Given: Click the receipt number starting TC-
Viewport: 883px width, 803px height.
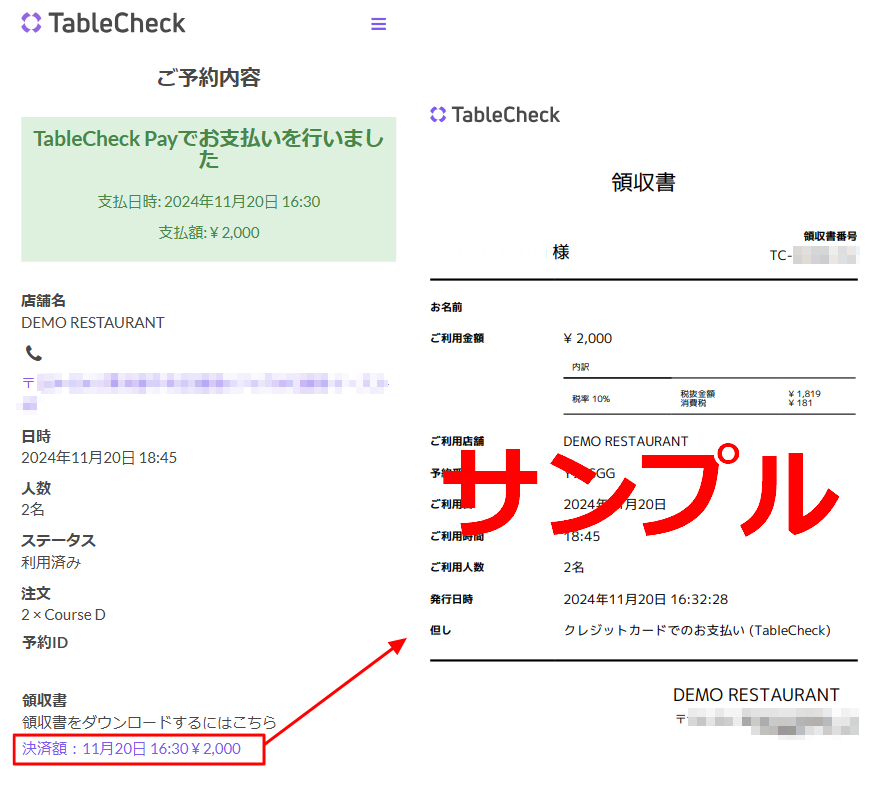Looking at the screenshot, I should [x=813, y=255].
